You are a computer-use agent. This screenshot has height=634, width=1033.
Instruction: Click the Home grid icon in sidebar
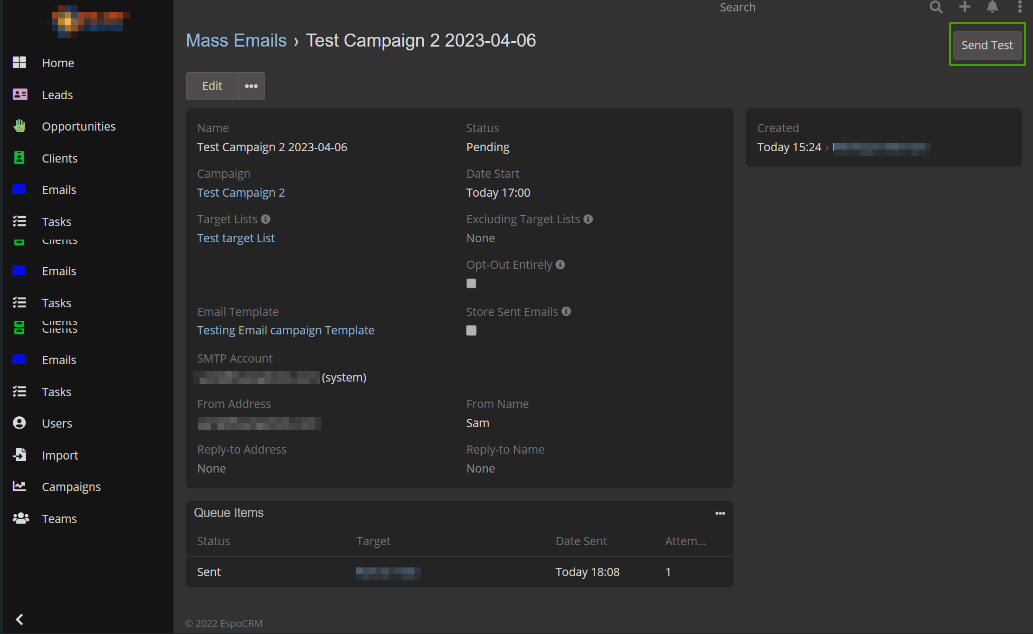(19, 63)
